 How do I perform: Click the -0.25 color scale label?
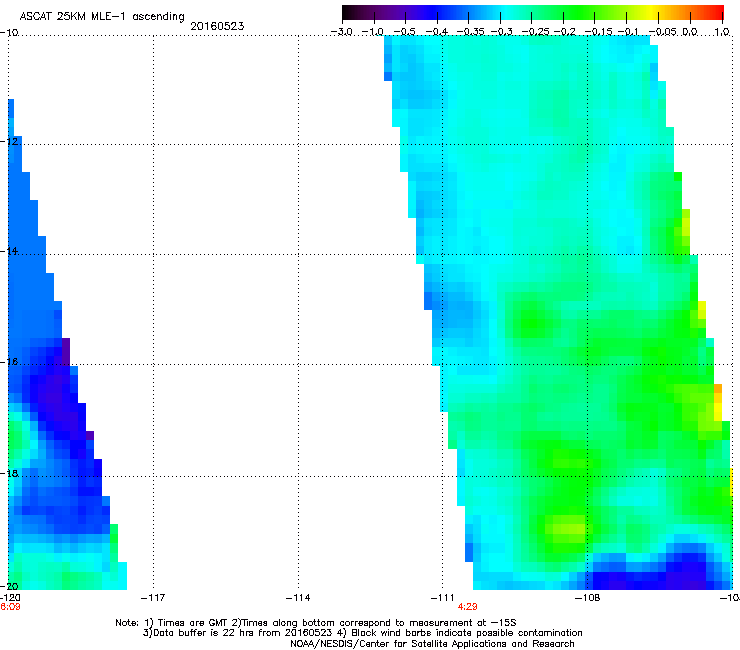535,32
